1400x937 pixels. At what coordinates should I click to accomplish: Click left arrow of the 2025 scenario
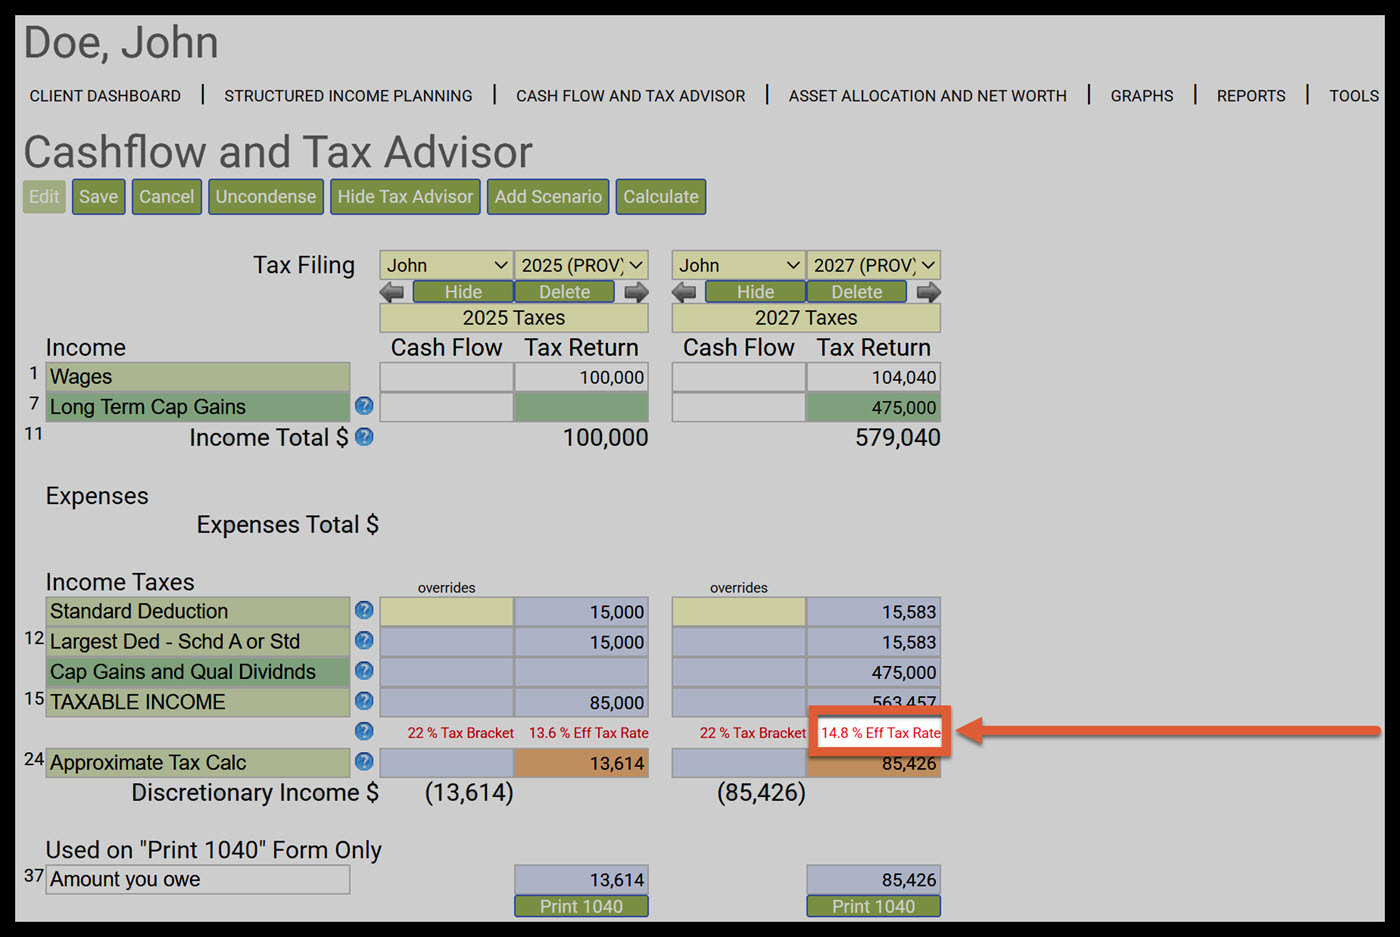392,292
